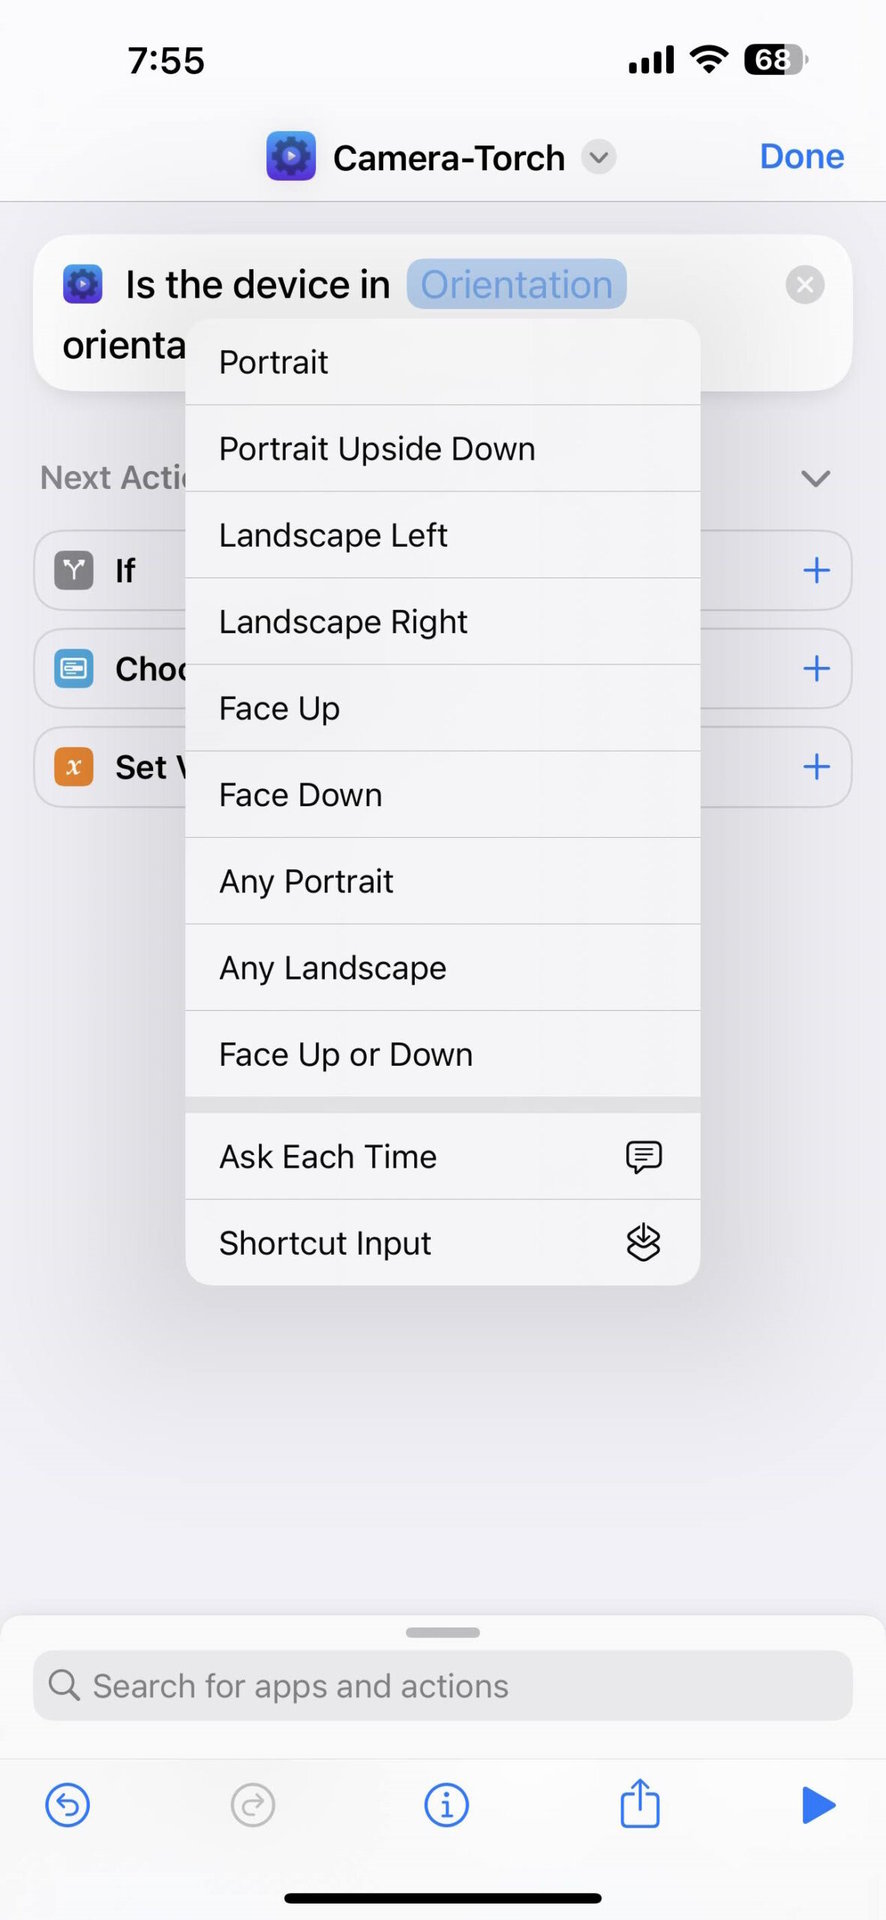This screenshot has height=1920, width=886.
Task: Tap the undo arrow icon
Action: pos(68,1805)
